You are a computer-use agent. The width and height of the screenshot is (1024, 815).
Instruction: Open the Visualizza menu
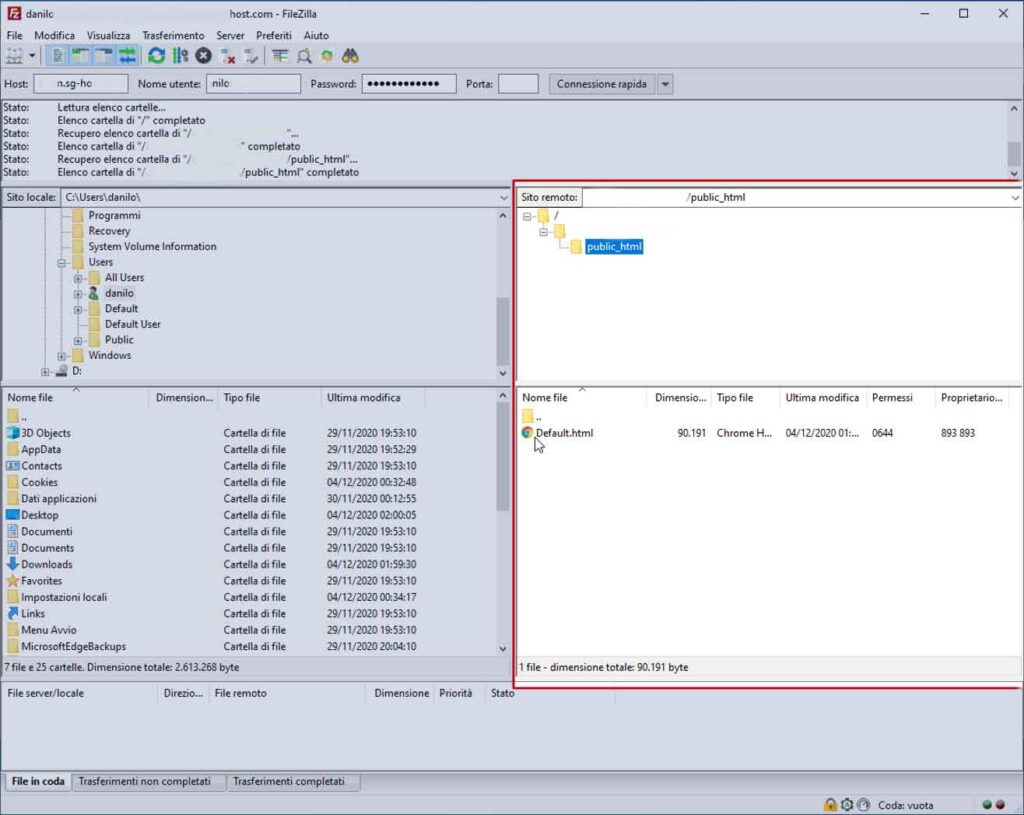click(x=108, y=35)
